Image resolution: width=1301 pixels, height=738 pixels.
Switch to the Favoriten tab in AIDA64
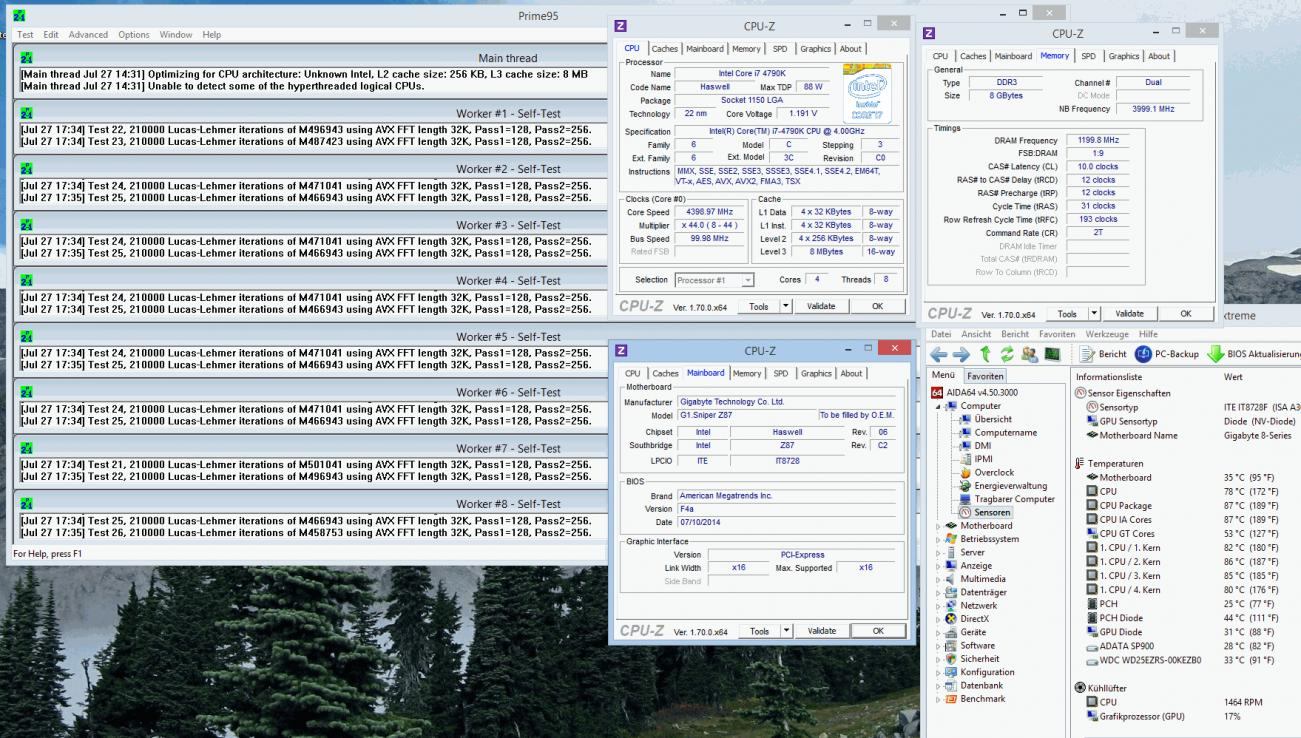(x=985, y=376)
